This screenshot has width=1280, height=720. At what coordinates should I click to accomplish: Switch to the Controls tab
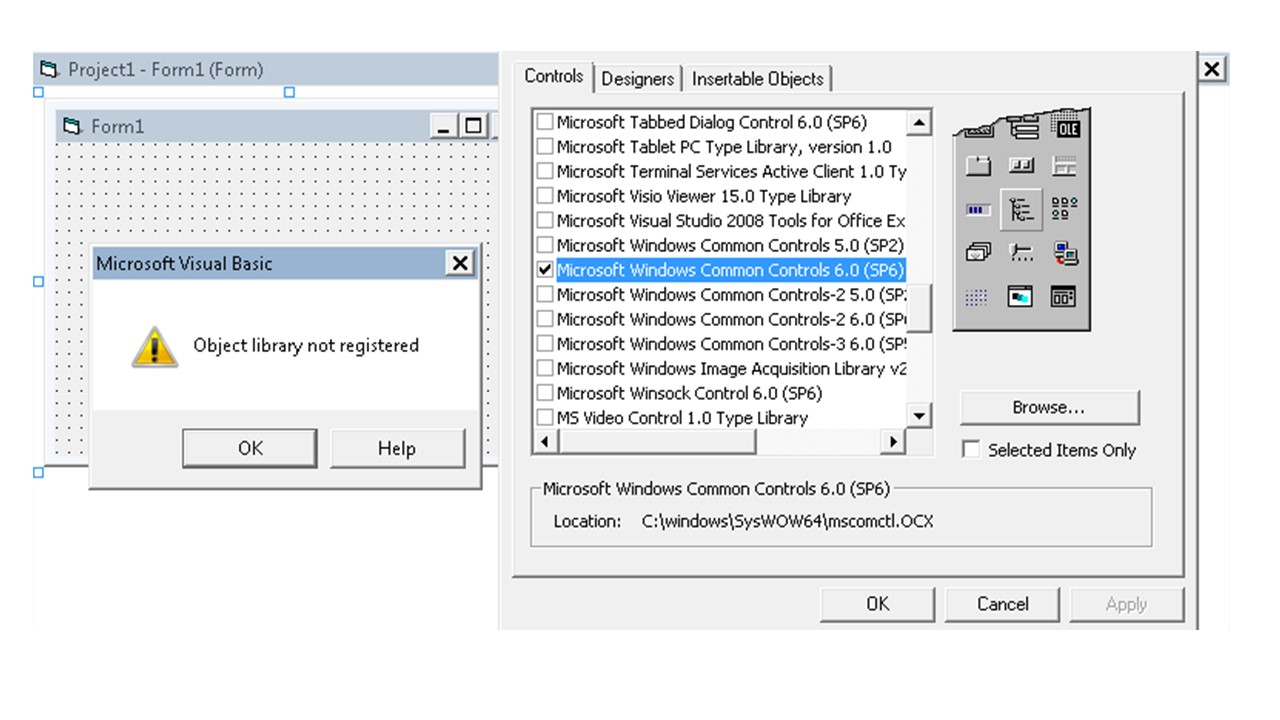553,77
